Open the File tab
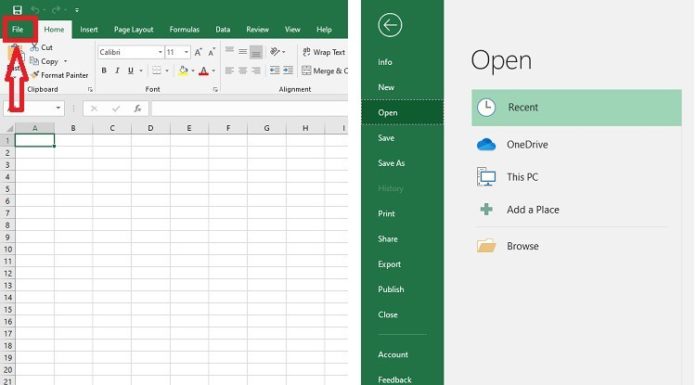 (x=18, y=29)
